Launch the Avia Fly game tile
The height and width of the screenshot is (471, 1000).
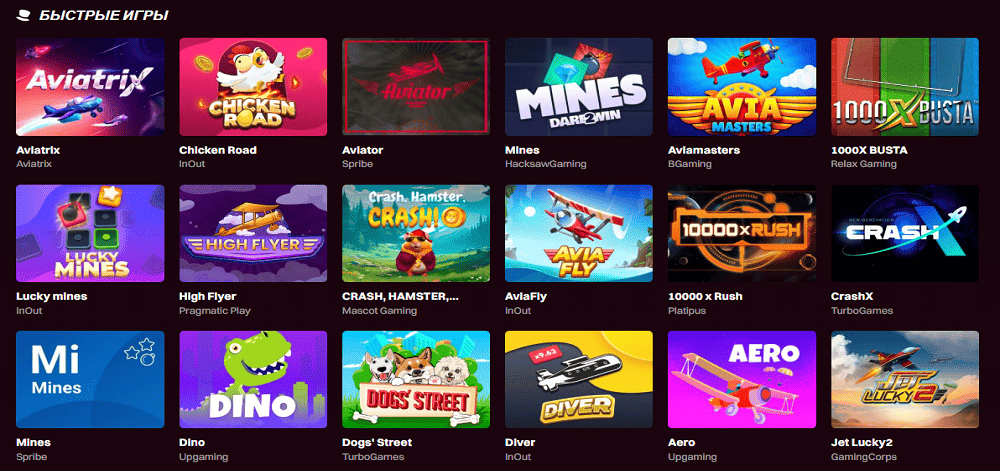579,233
